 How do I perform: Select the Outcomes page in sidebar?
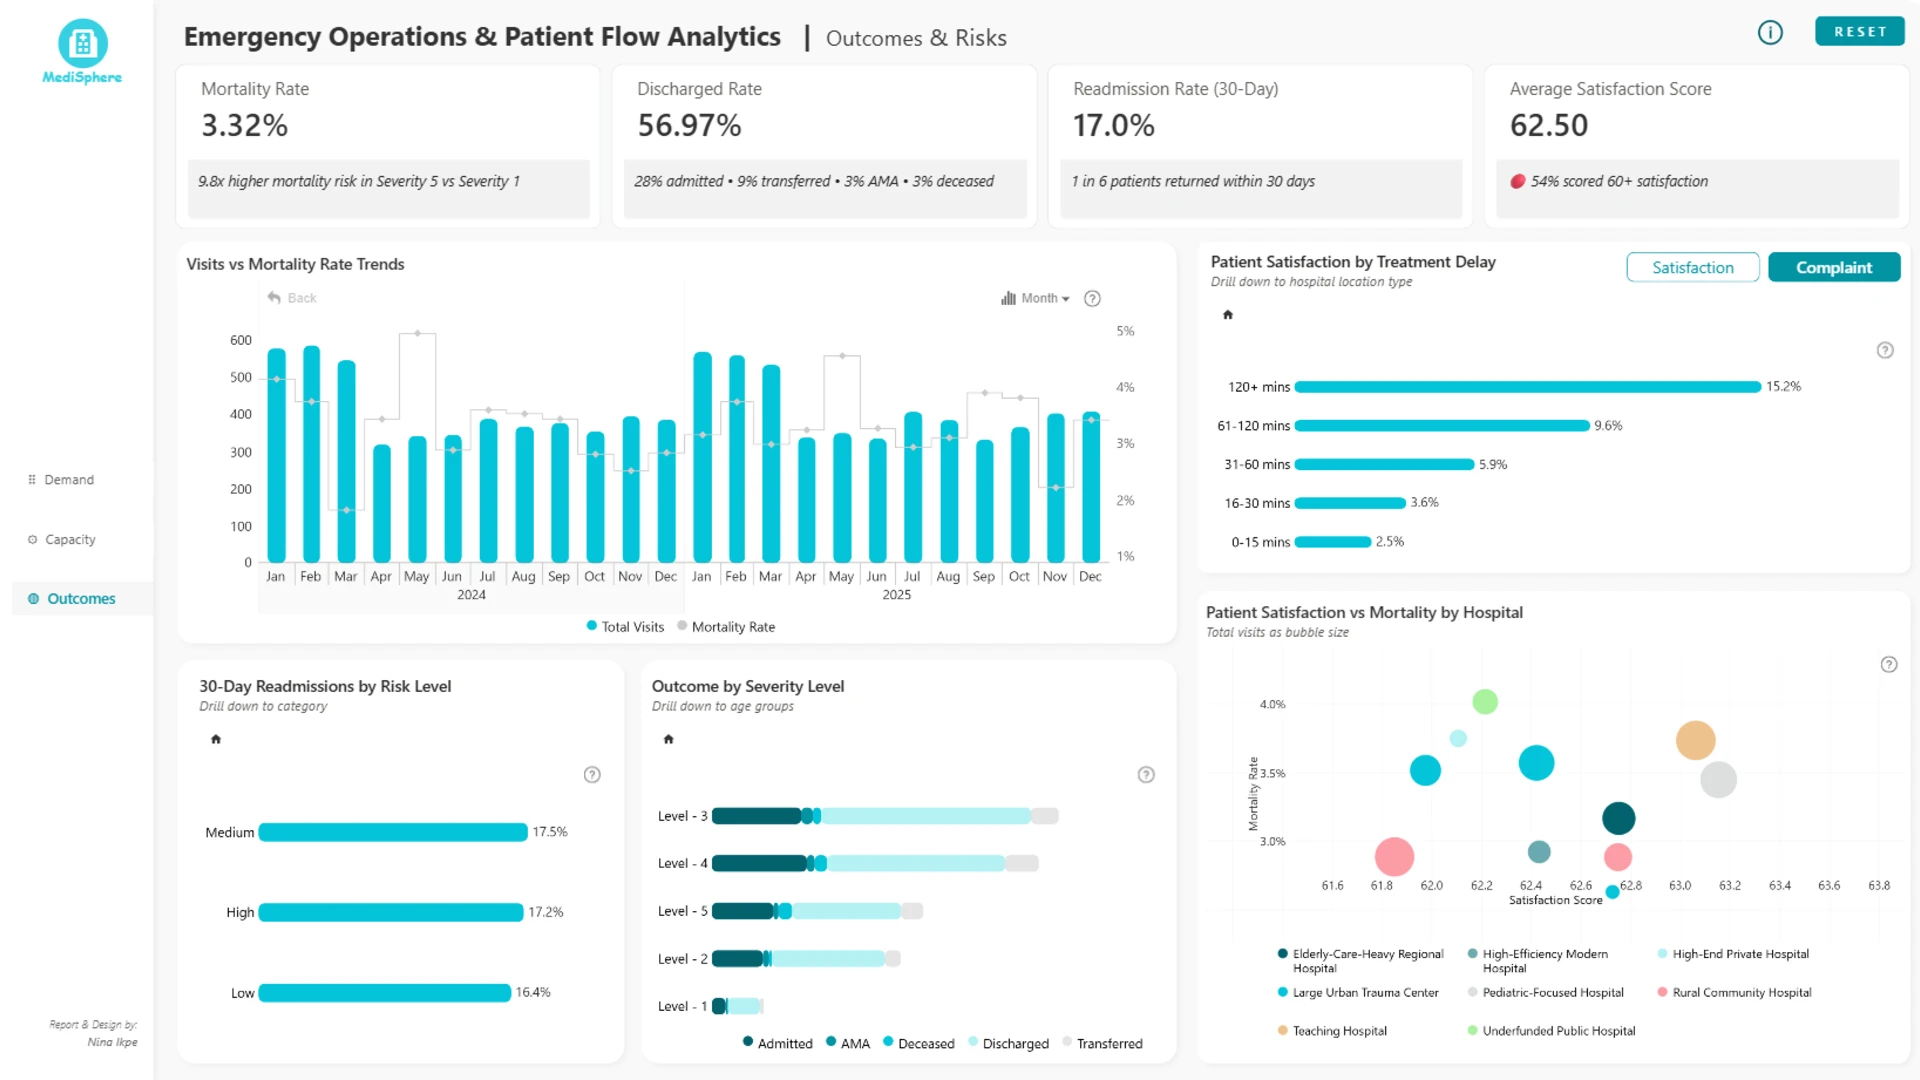(81, 599)
